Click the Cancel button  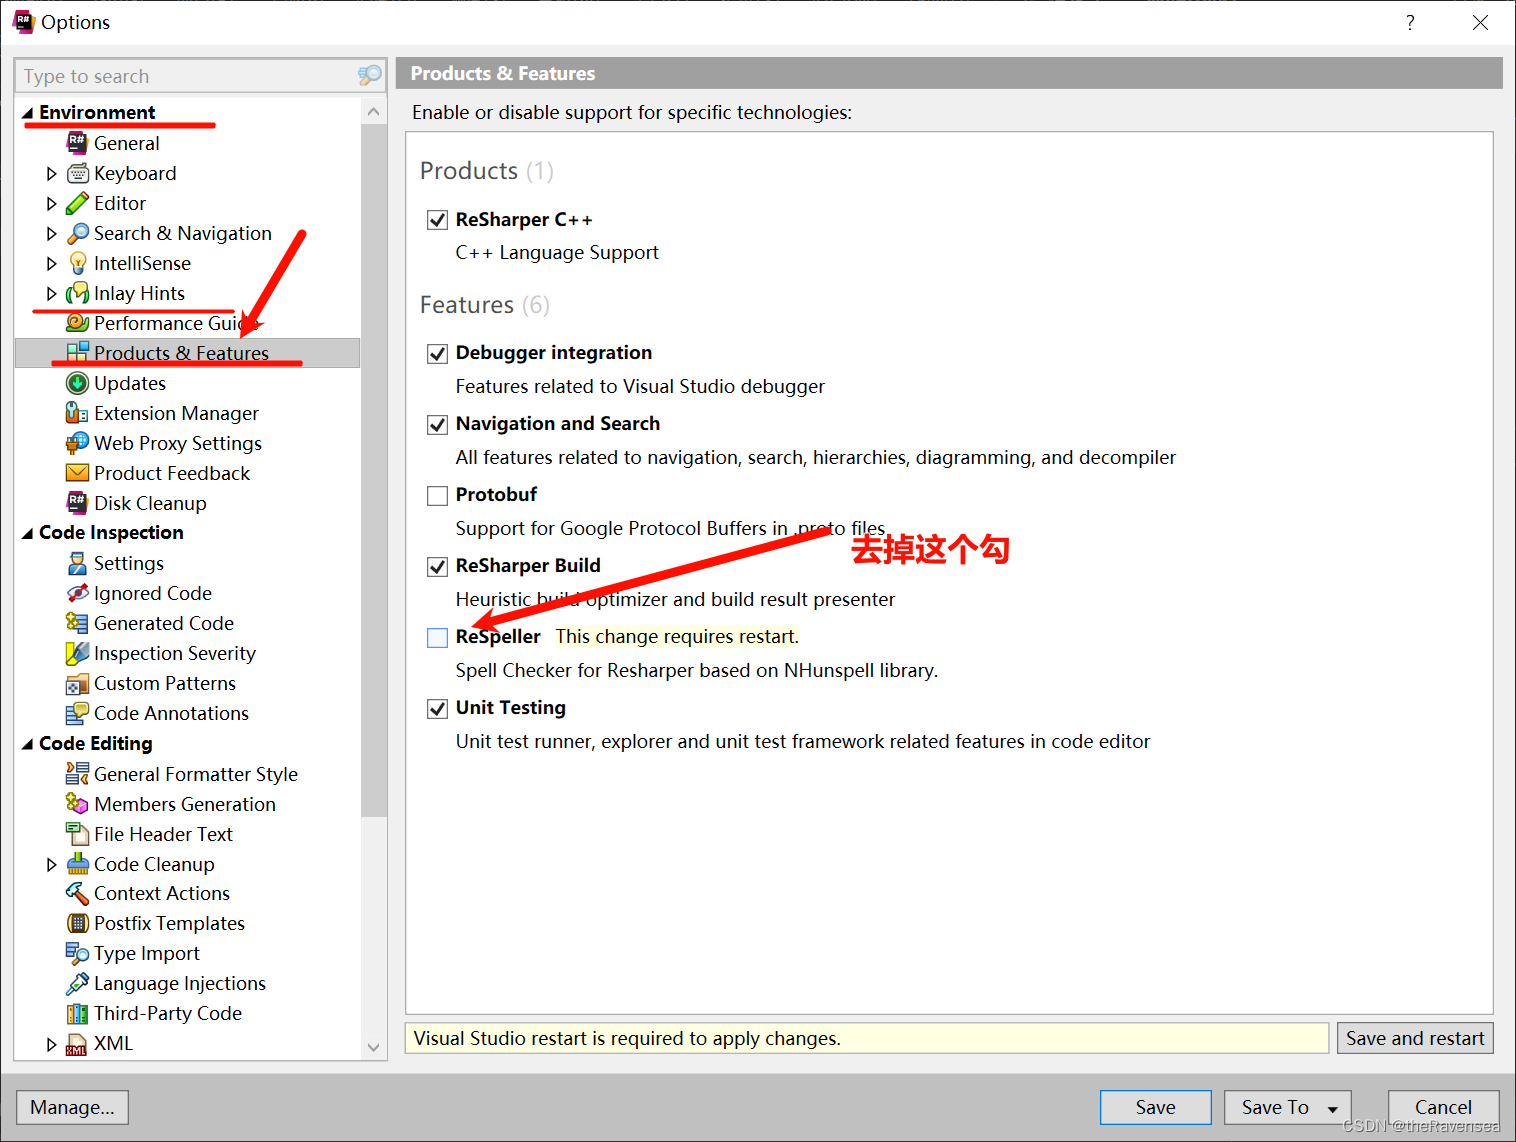click(1443, 1107)
